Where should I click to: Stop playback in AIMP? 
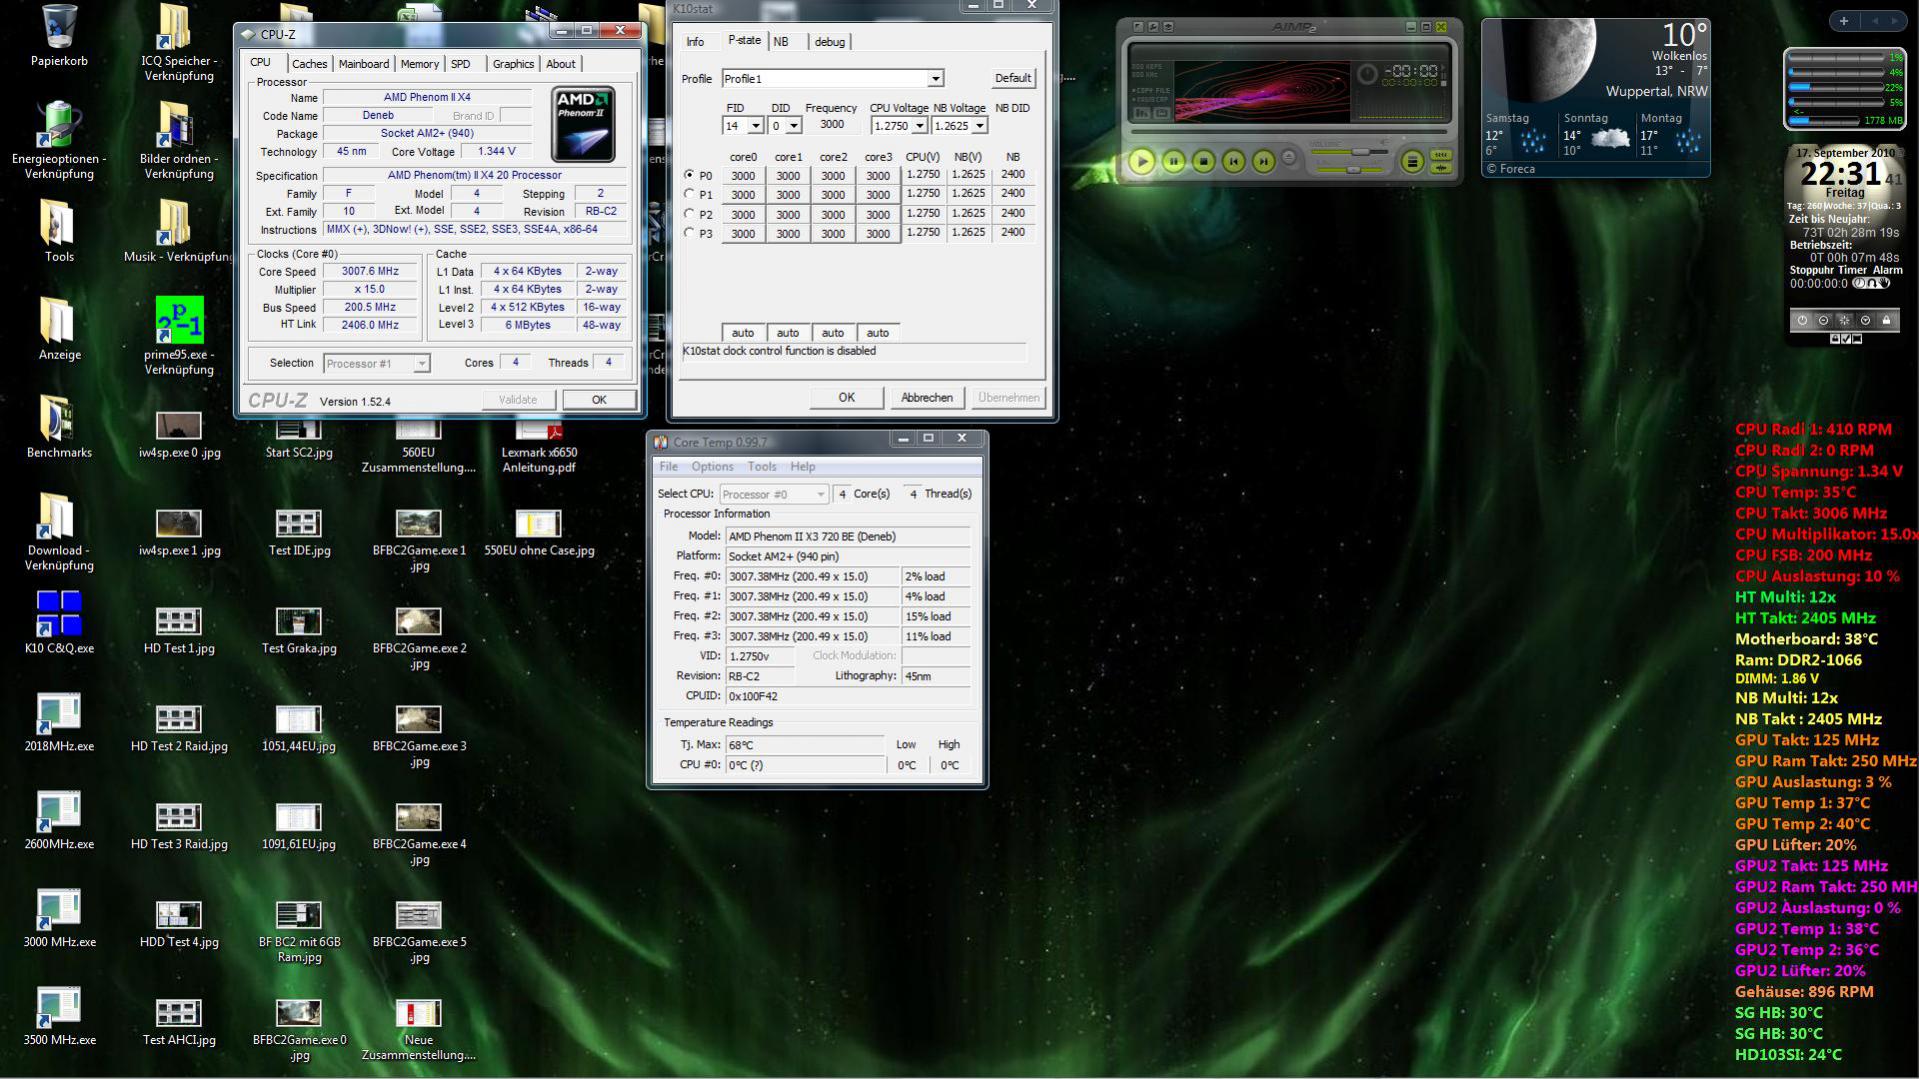click(1204, 161)
